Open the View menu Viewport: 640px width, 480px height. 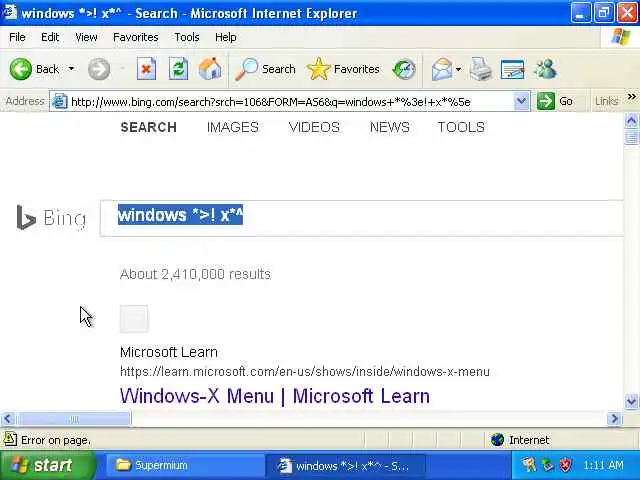pos(86,37)
